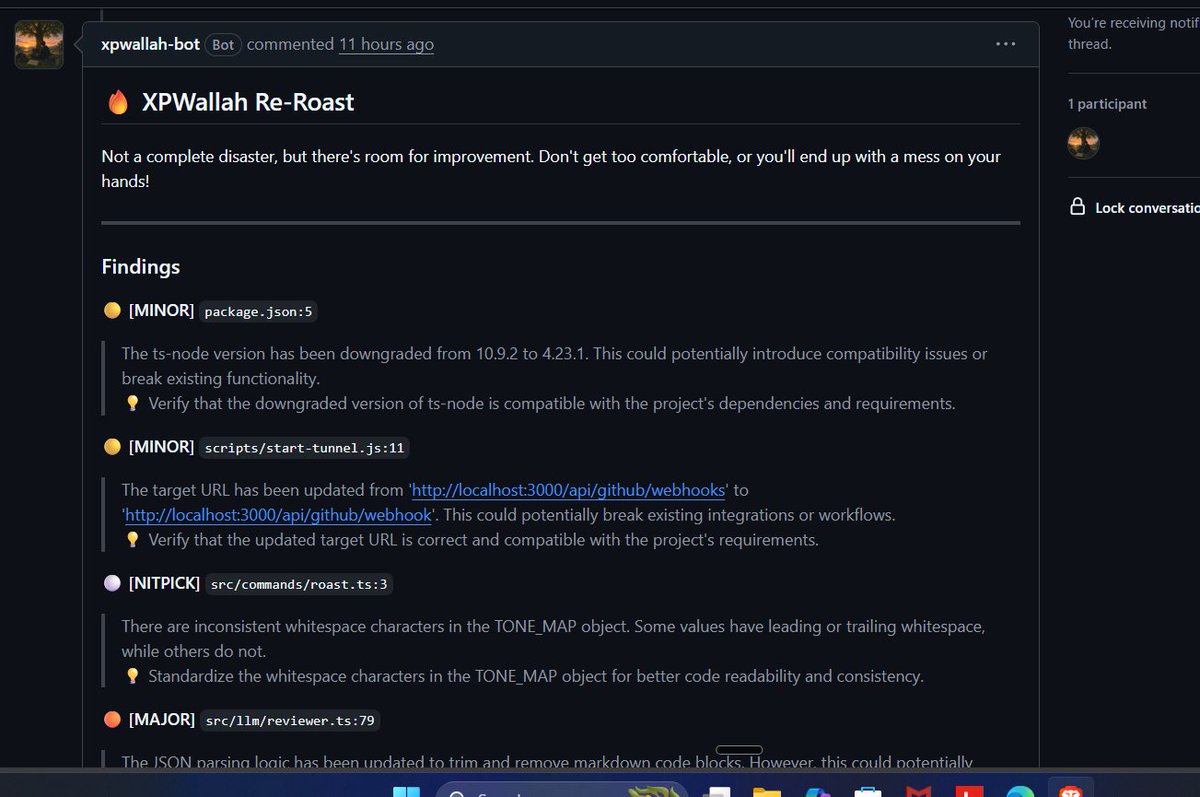Screen dimensions: 1200x797
Task: Click the 'Verify that the downgraded version' suggestion text
Action: [552, 404]
